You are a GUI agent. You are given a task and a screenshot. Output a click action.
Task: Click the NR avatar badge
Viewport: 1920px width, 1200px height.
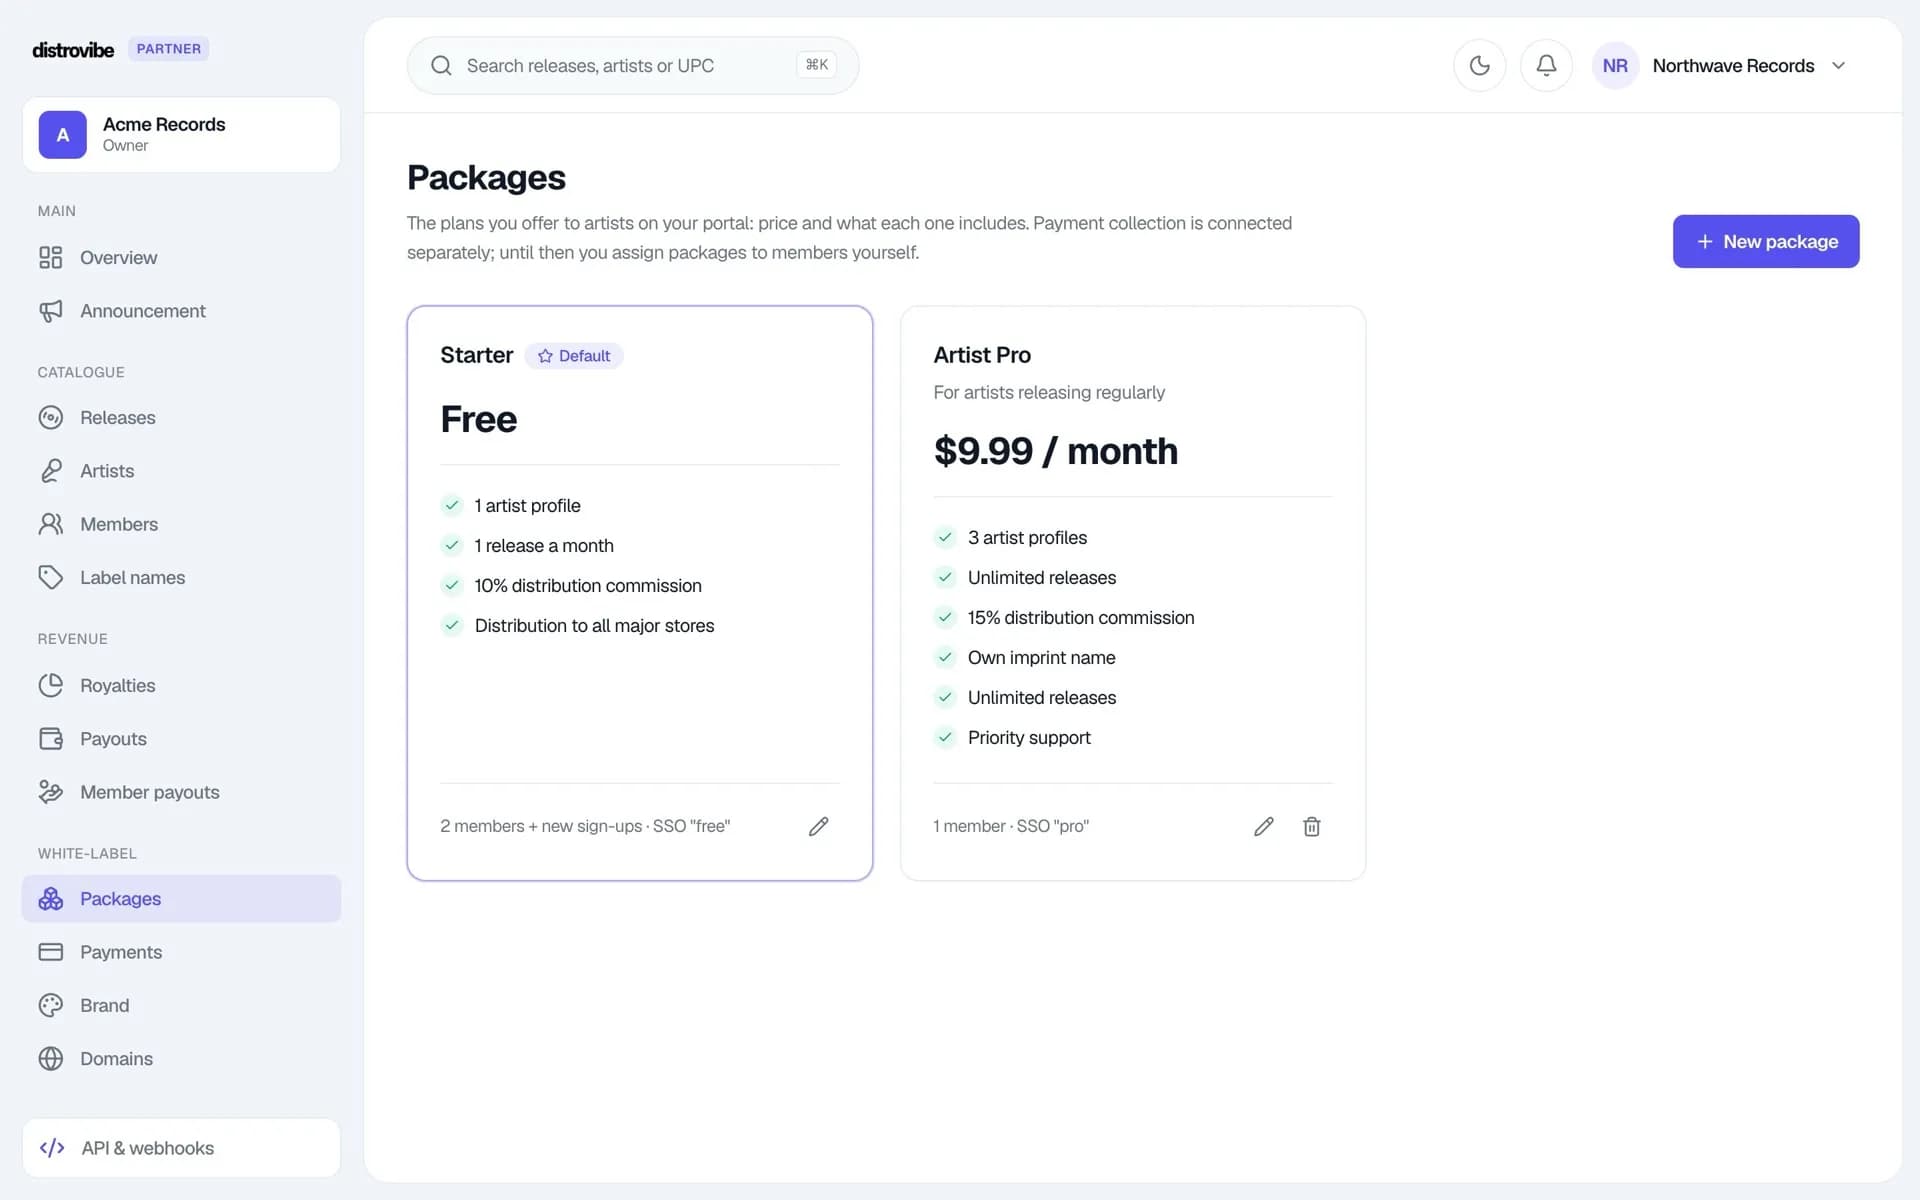click(1615, 66)
